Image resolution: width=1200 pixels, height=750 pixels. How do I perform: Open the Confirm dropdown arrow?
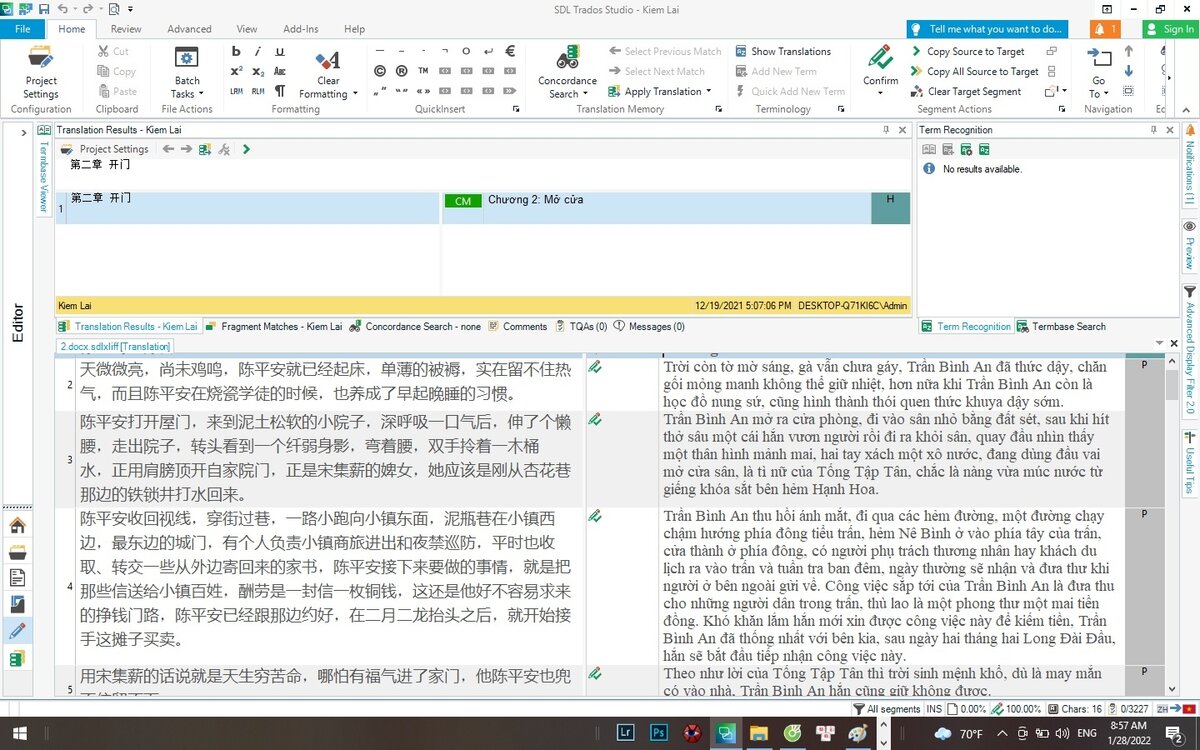880,94
